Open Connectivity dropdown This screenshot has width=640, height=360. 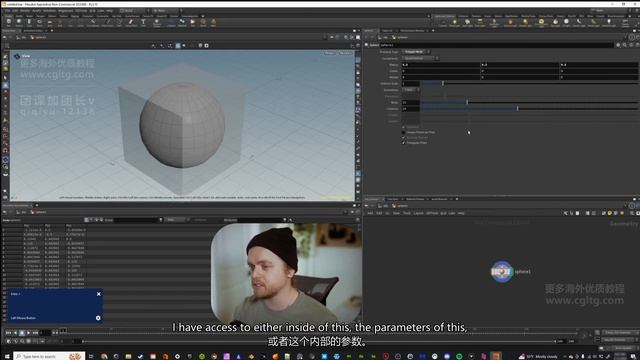coord(420,58)
